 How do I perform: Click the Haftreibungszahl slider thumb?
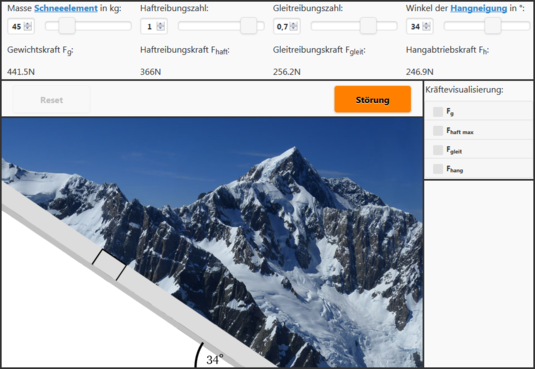coord(248,26)
